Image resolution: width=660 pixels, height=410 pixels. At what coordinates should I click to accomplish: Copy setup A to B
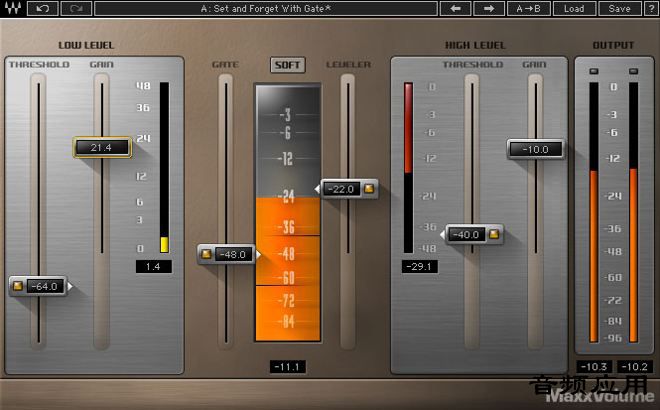(529, 8)
